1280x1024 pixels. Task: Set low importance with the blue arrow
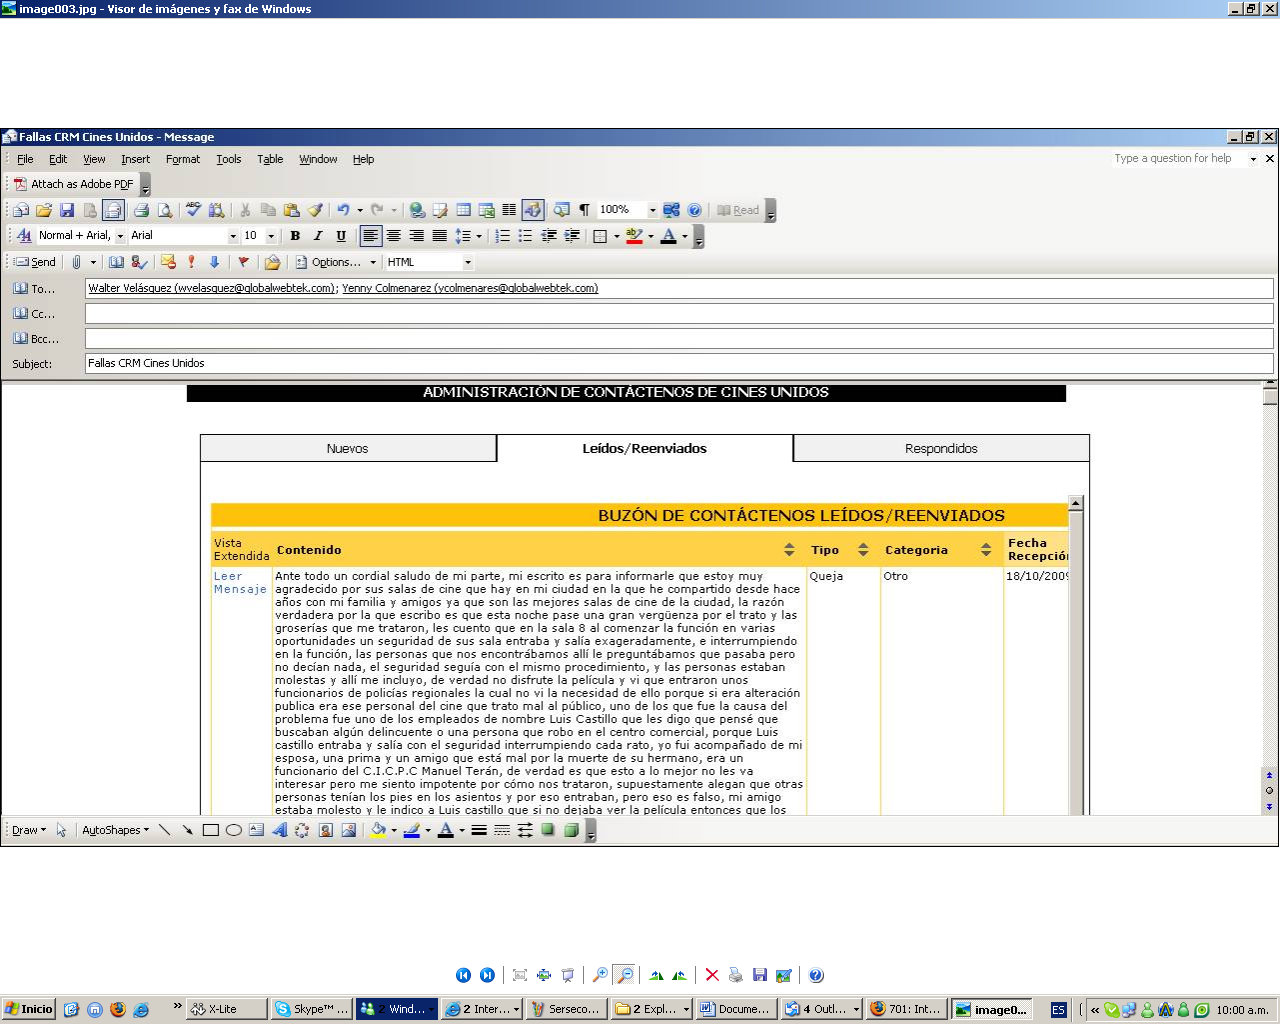click(x=214, y=262)
